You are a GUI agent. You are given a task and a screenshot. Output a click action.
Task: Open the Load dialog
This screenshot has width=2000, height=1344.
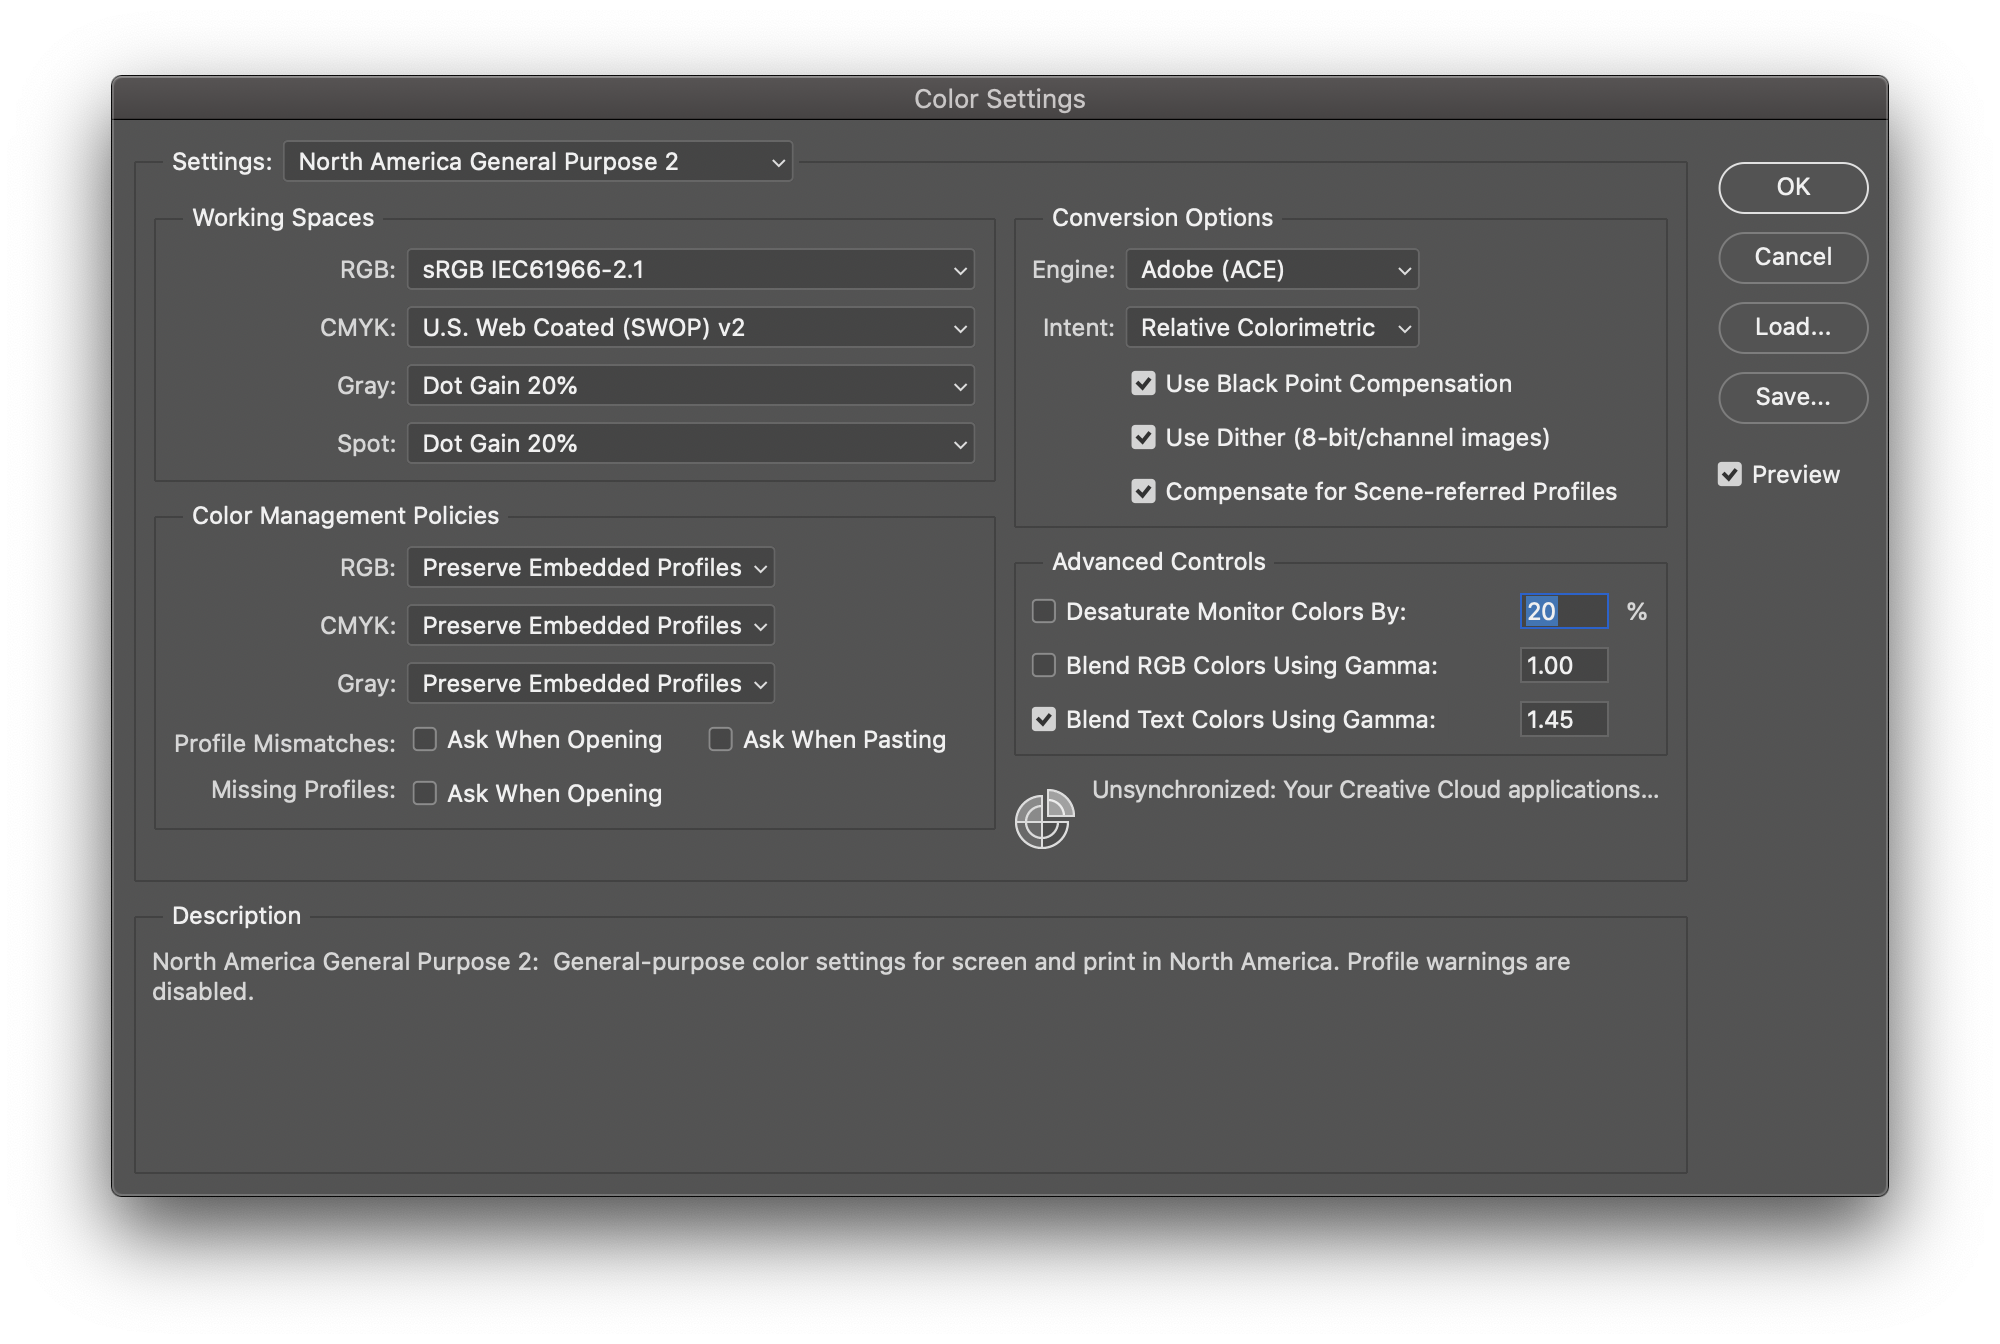click(x=1792, y=328)
